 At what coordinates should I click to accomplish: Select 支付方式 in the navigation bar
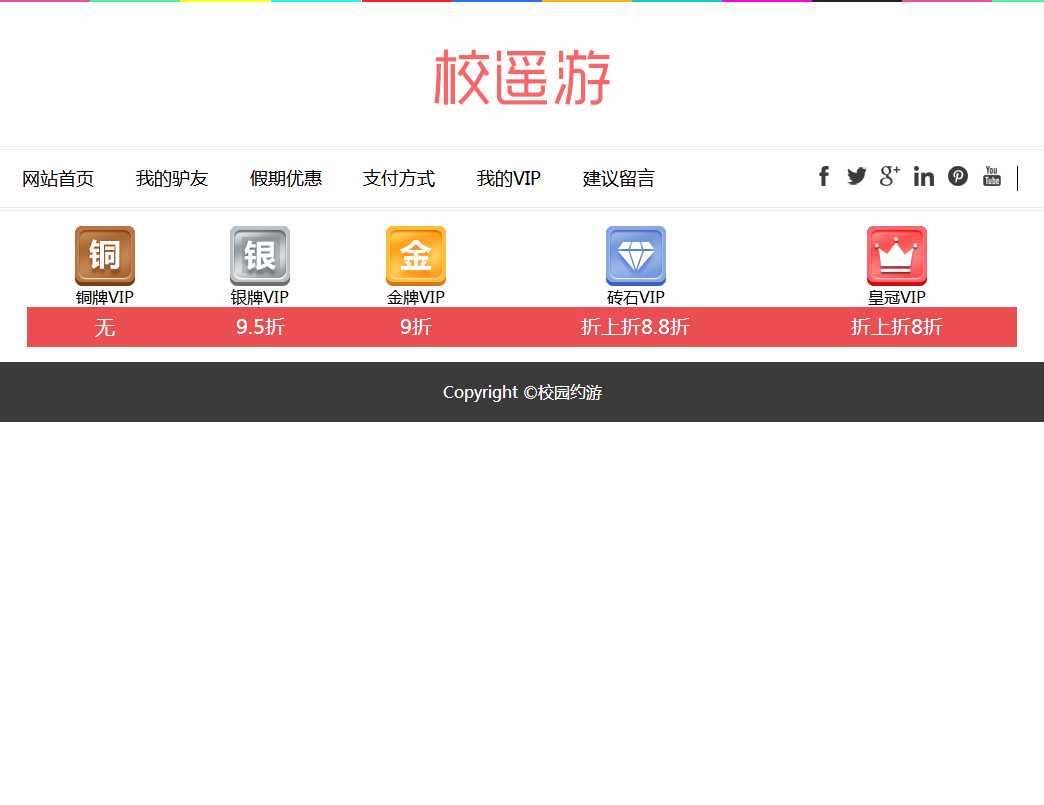click(x=399, y=179)
